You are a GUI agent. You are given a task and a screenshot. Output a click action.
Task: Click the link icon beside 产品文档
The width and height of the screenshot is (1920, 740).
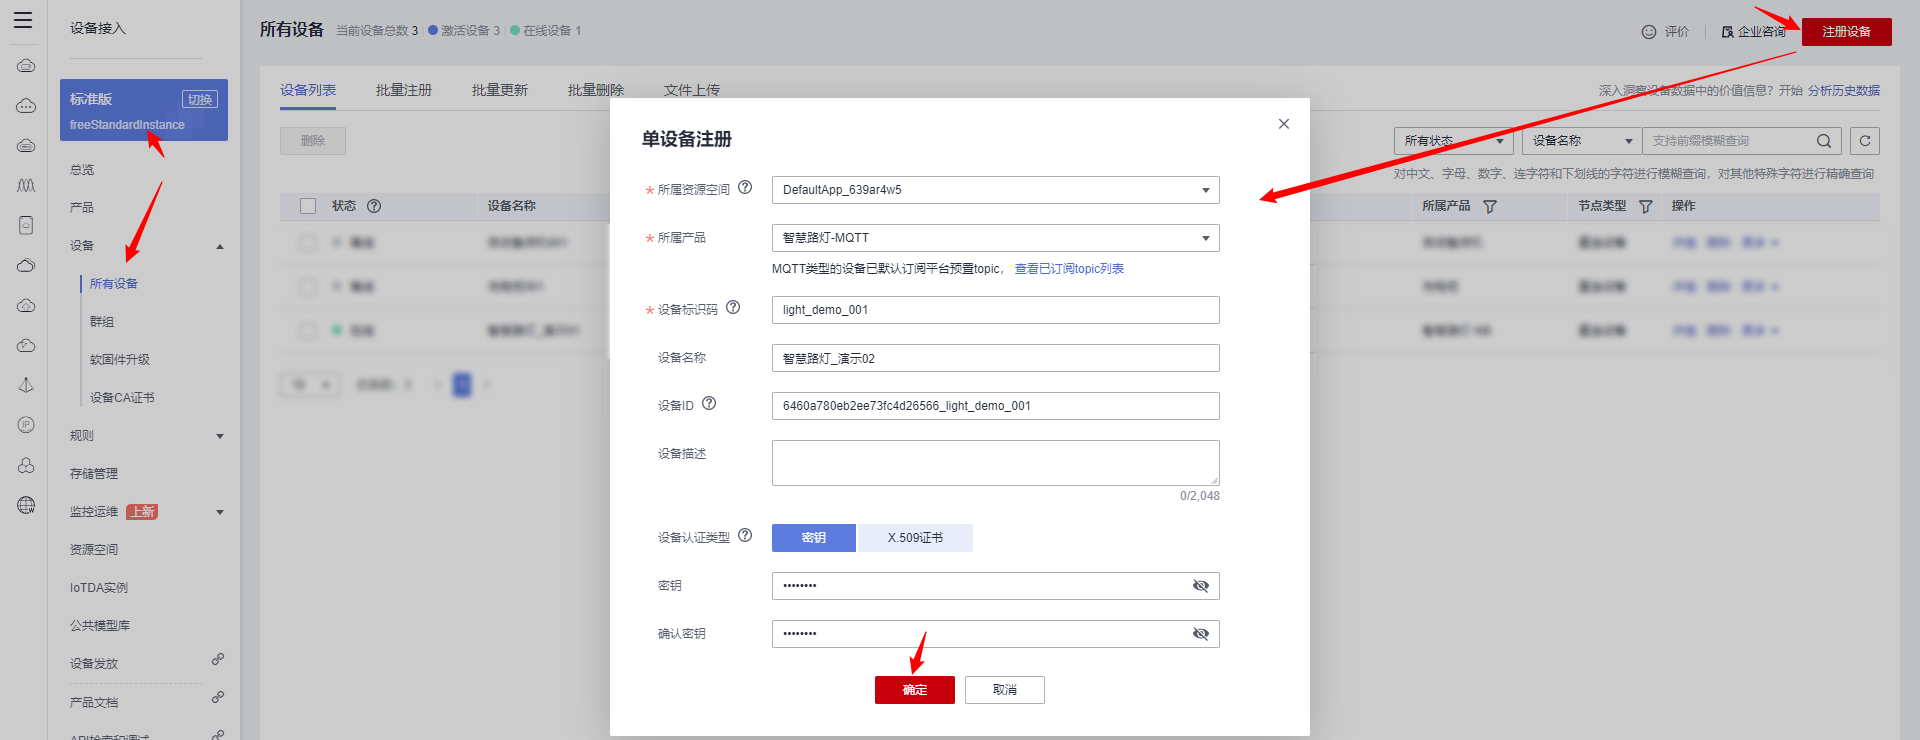218,697
